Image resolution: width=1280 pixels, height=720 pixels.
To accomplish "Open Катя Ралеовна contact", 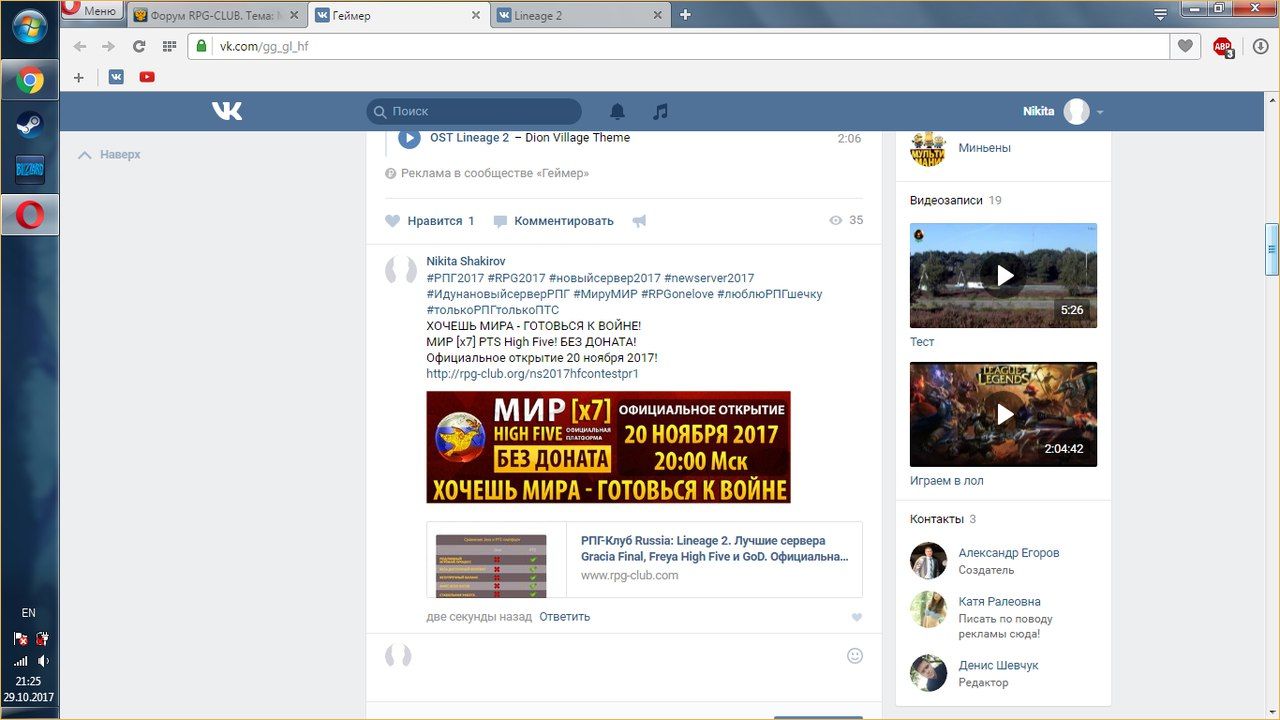I will [x=999, y=602].
